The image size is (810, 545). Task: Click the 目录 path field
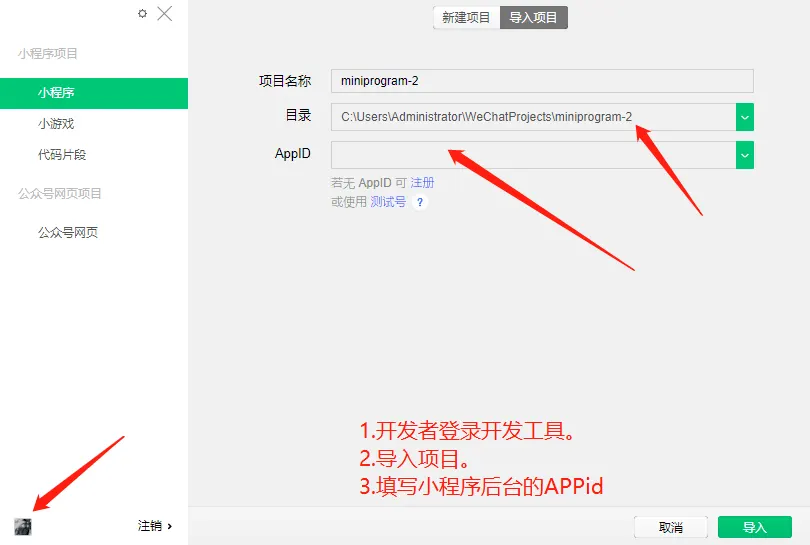coord(533,117)
